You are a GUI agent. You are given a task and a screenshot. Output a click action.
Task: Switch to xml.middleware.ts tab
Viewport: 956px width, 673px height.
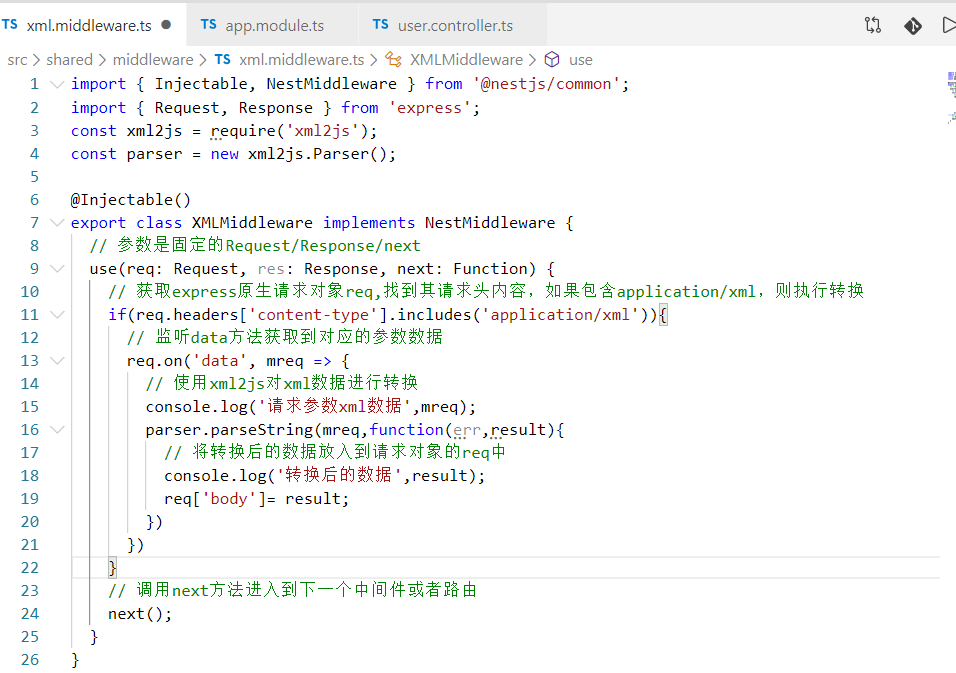[91, 25]
